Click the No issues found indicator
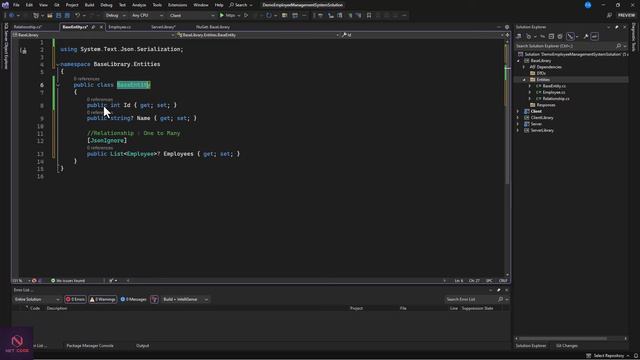This screenshot has height=360, width=640. 68,281
